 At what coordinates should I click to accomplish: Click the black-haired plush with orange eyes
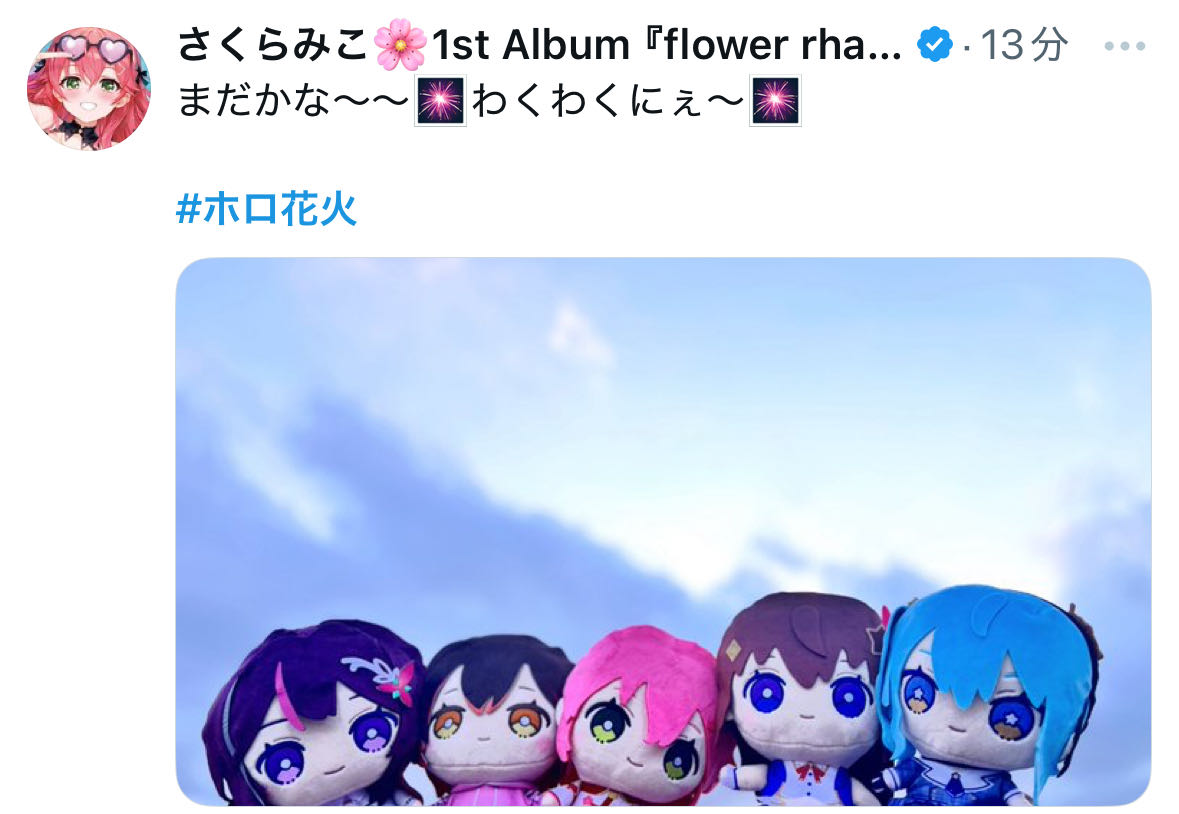[x=493, y=718]
